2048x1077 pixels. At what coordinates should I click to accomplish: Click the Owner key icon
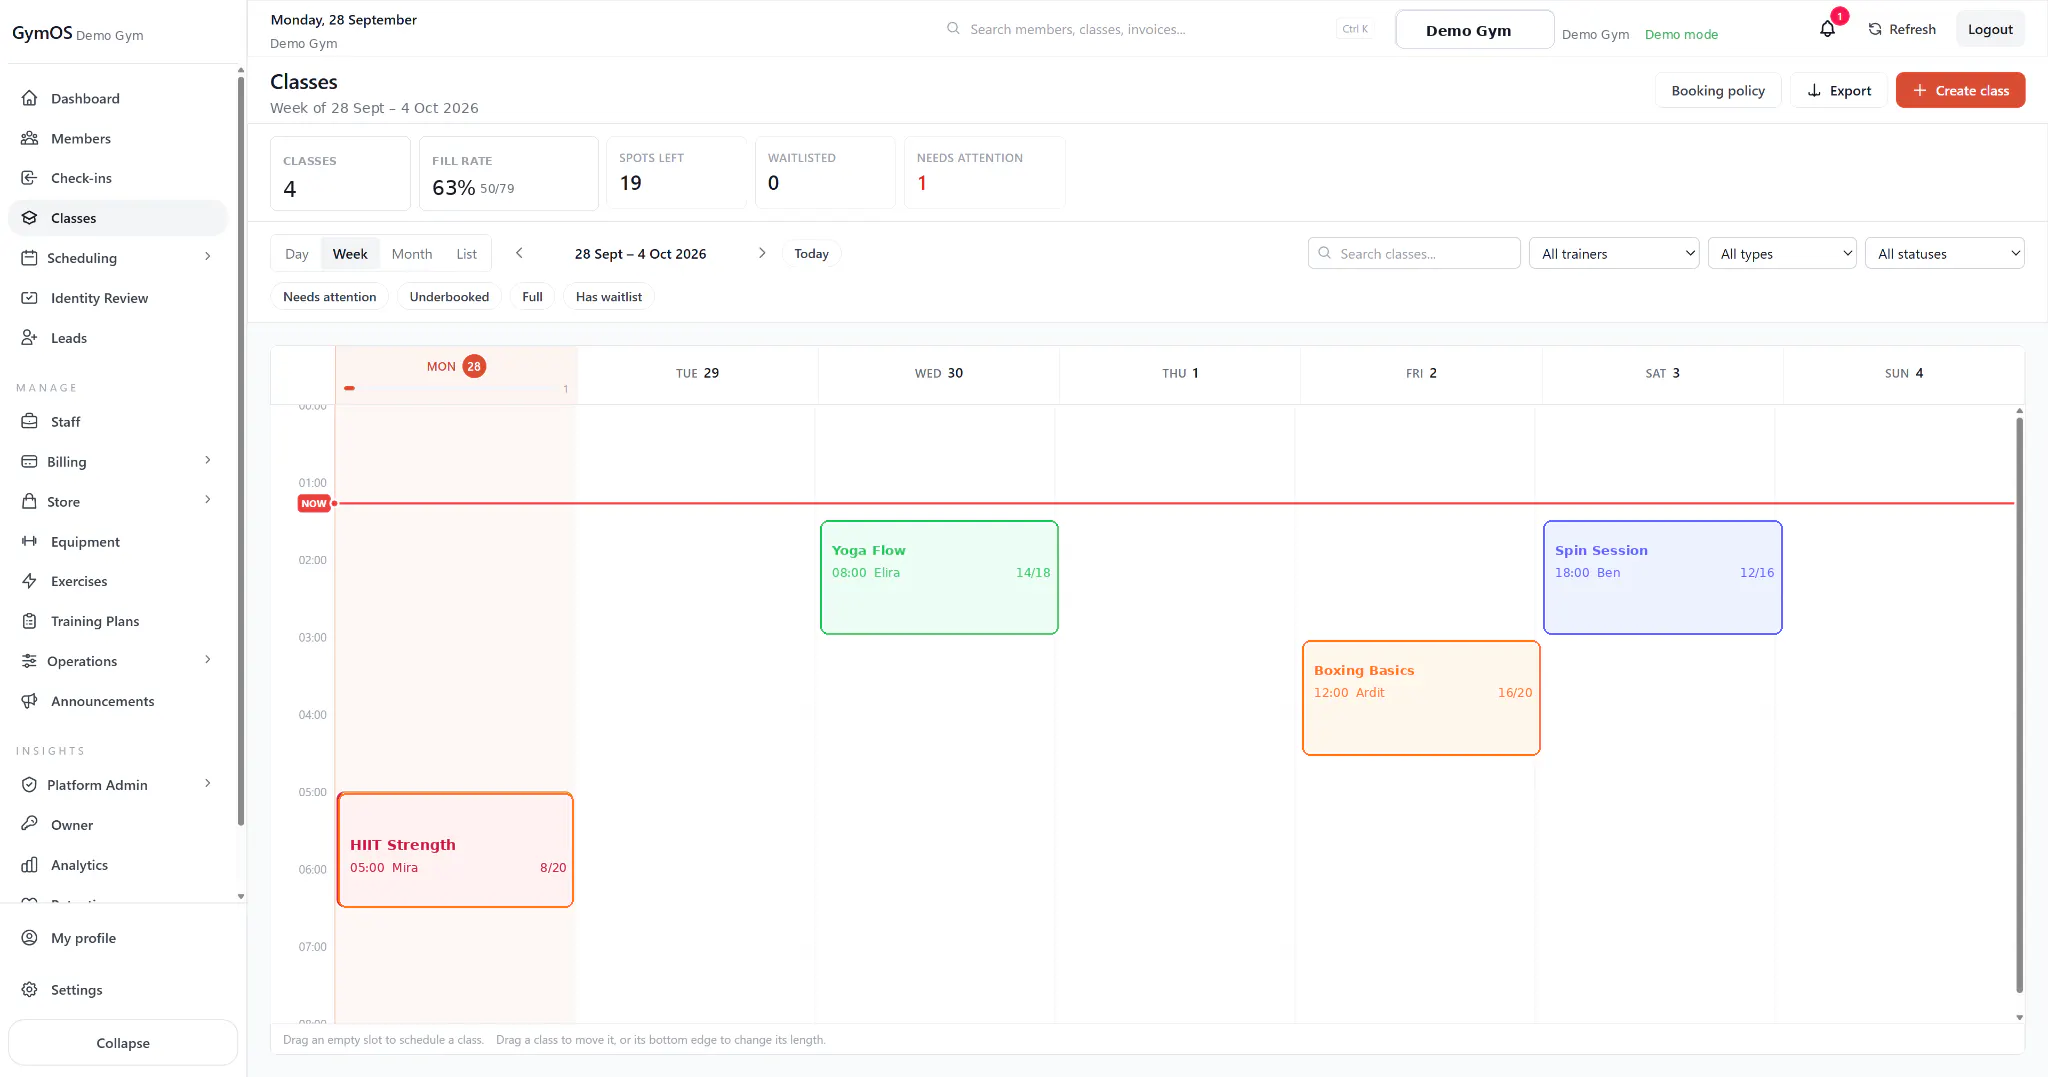30,825
